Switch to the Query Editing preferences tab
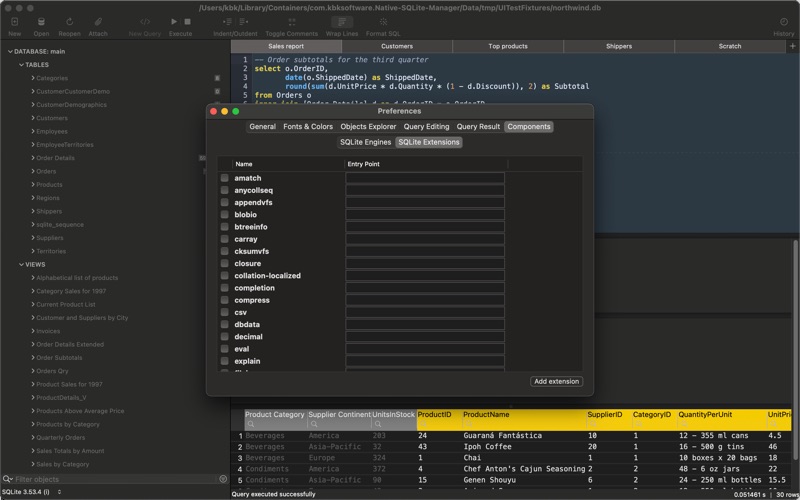Image resolution: width=800 pixels, height=500 pixels. pos(427,127)
